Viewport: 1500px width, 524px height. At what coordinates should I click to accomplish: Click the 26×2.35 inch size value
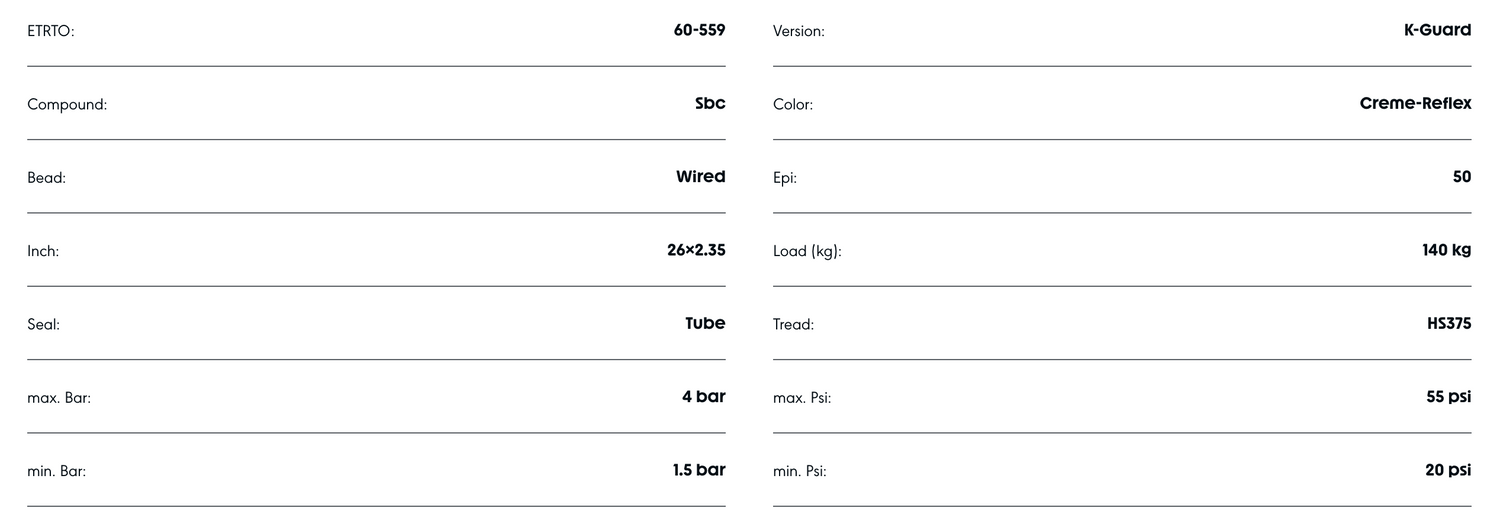pyautogui.click(x=696, y=250)
